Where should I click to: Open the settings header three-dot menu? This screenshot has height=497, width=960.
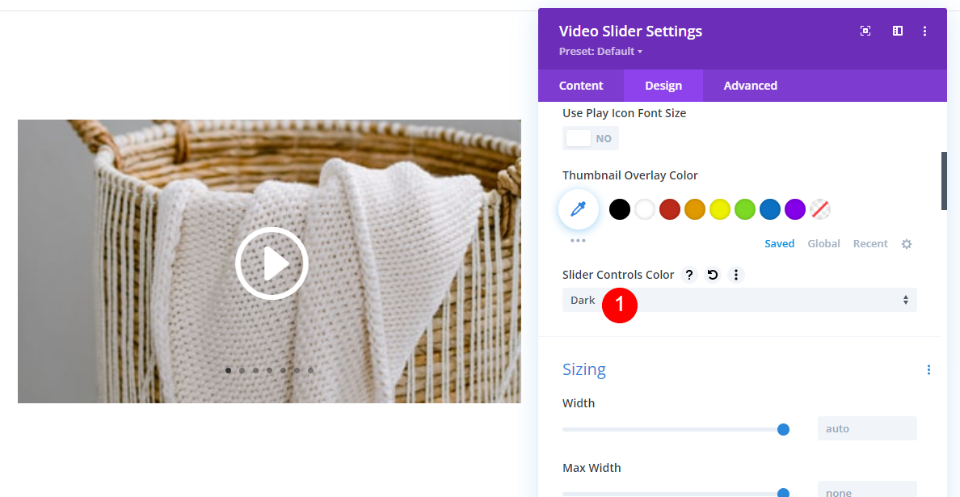click(925, 31)
